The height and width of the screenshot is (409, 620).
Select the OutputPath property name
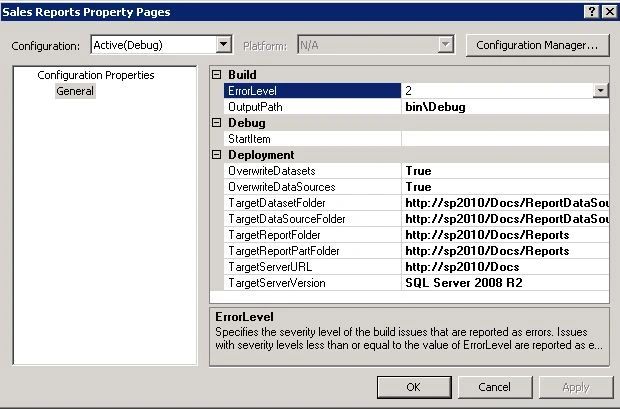click(x=255, y=107)
